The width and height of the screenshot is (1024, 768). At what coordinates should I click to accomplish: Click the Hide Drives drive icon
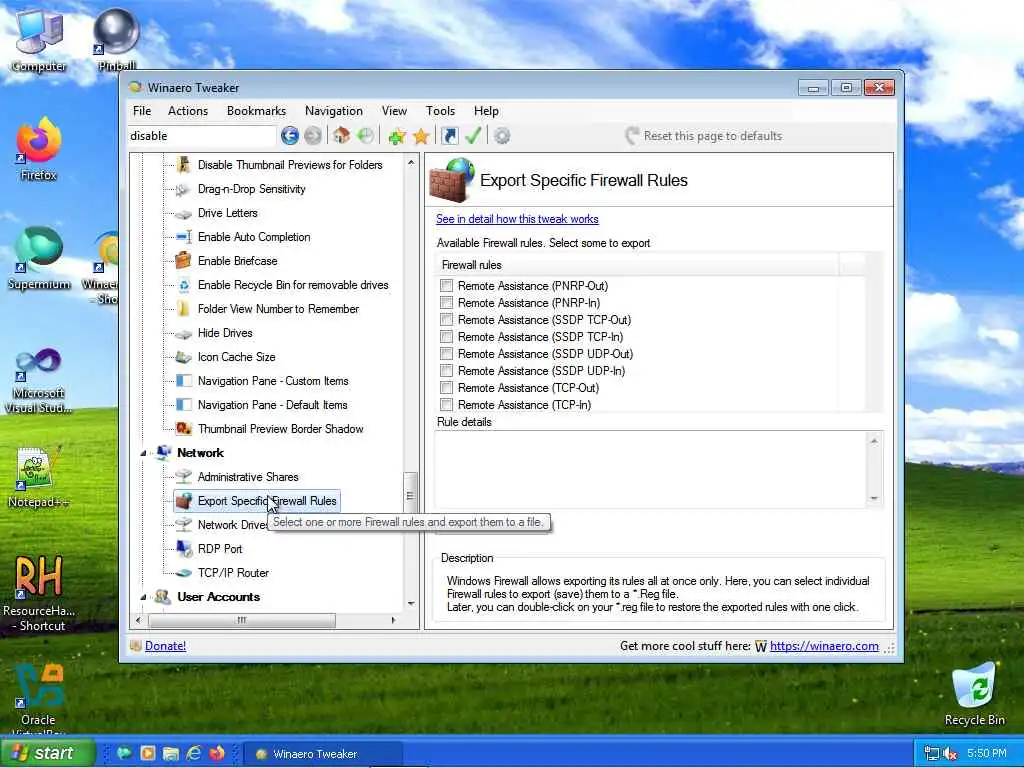click(184, 334)
